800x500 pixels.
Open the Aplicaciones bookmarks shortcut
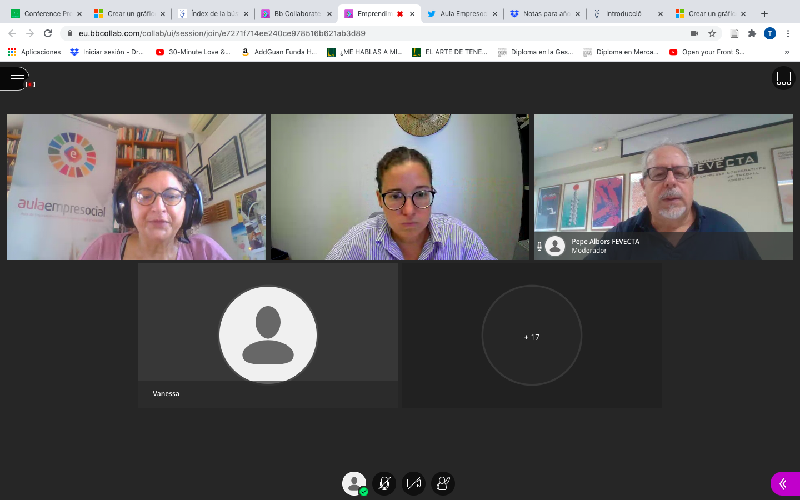(34, 51)
